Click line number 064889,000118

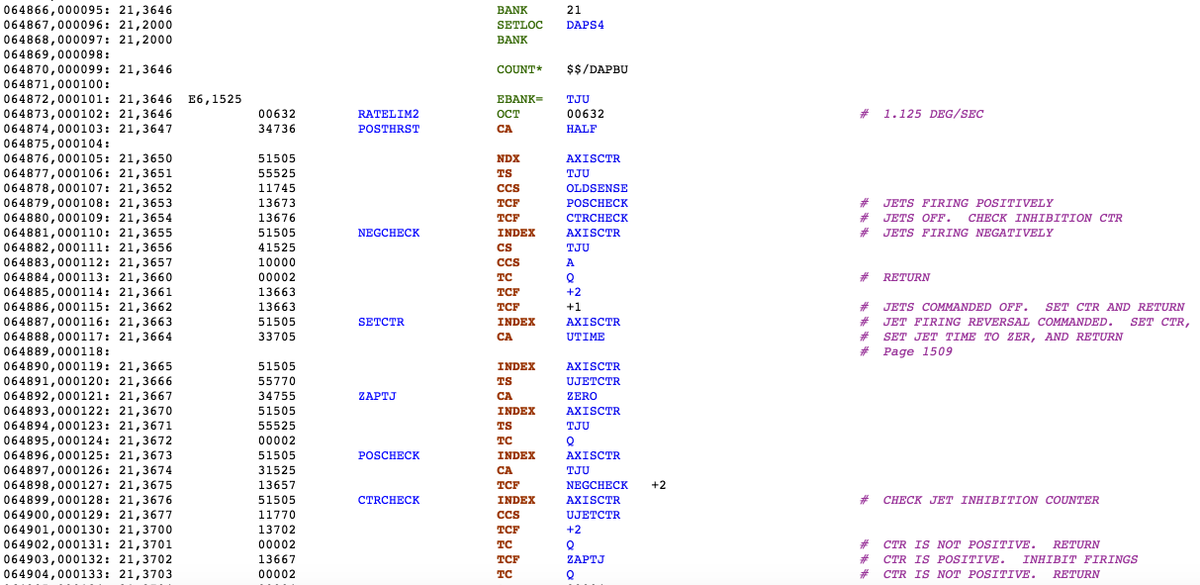click(x=57, y=351)
